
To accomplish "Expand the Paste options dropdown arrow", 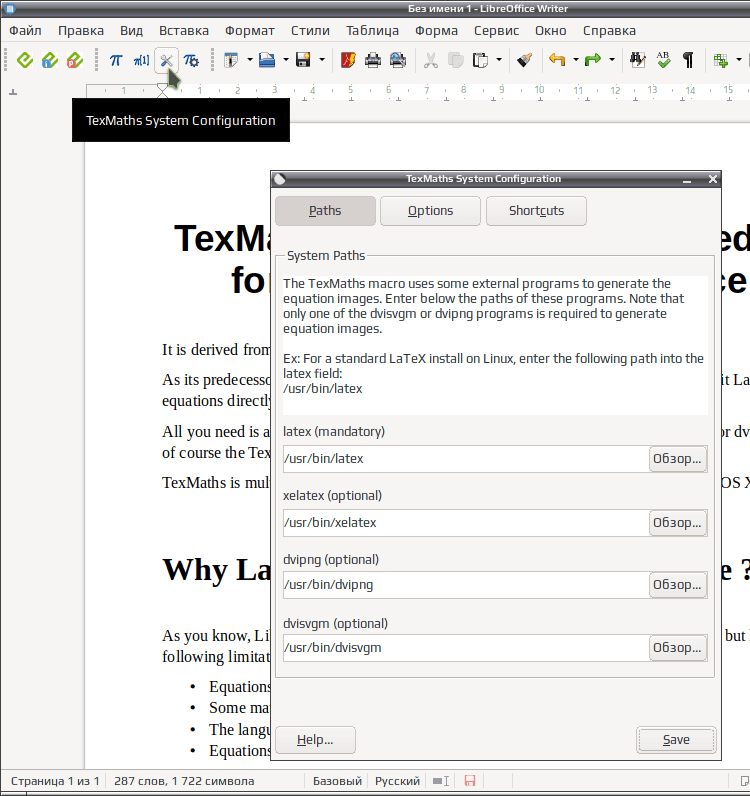I will pos(499,60).
